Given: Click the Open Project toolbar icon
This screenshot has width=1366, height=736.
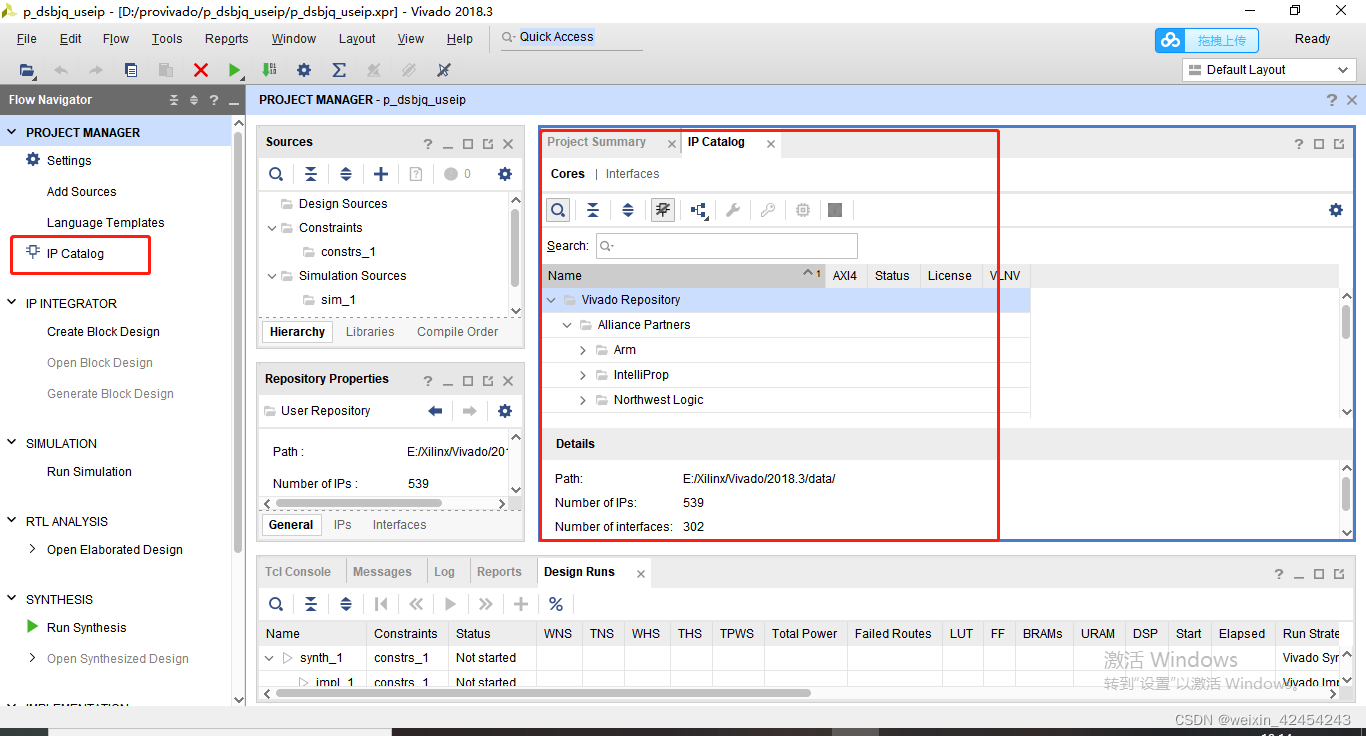Looking at the screenshot, I should (x=27, y=70).
